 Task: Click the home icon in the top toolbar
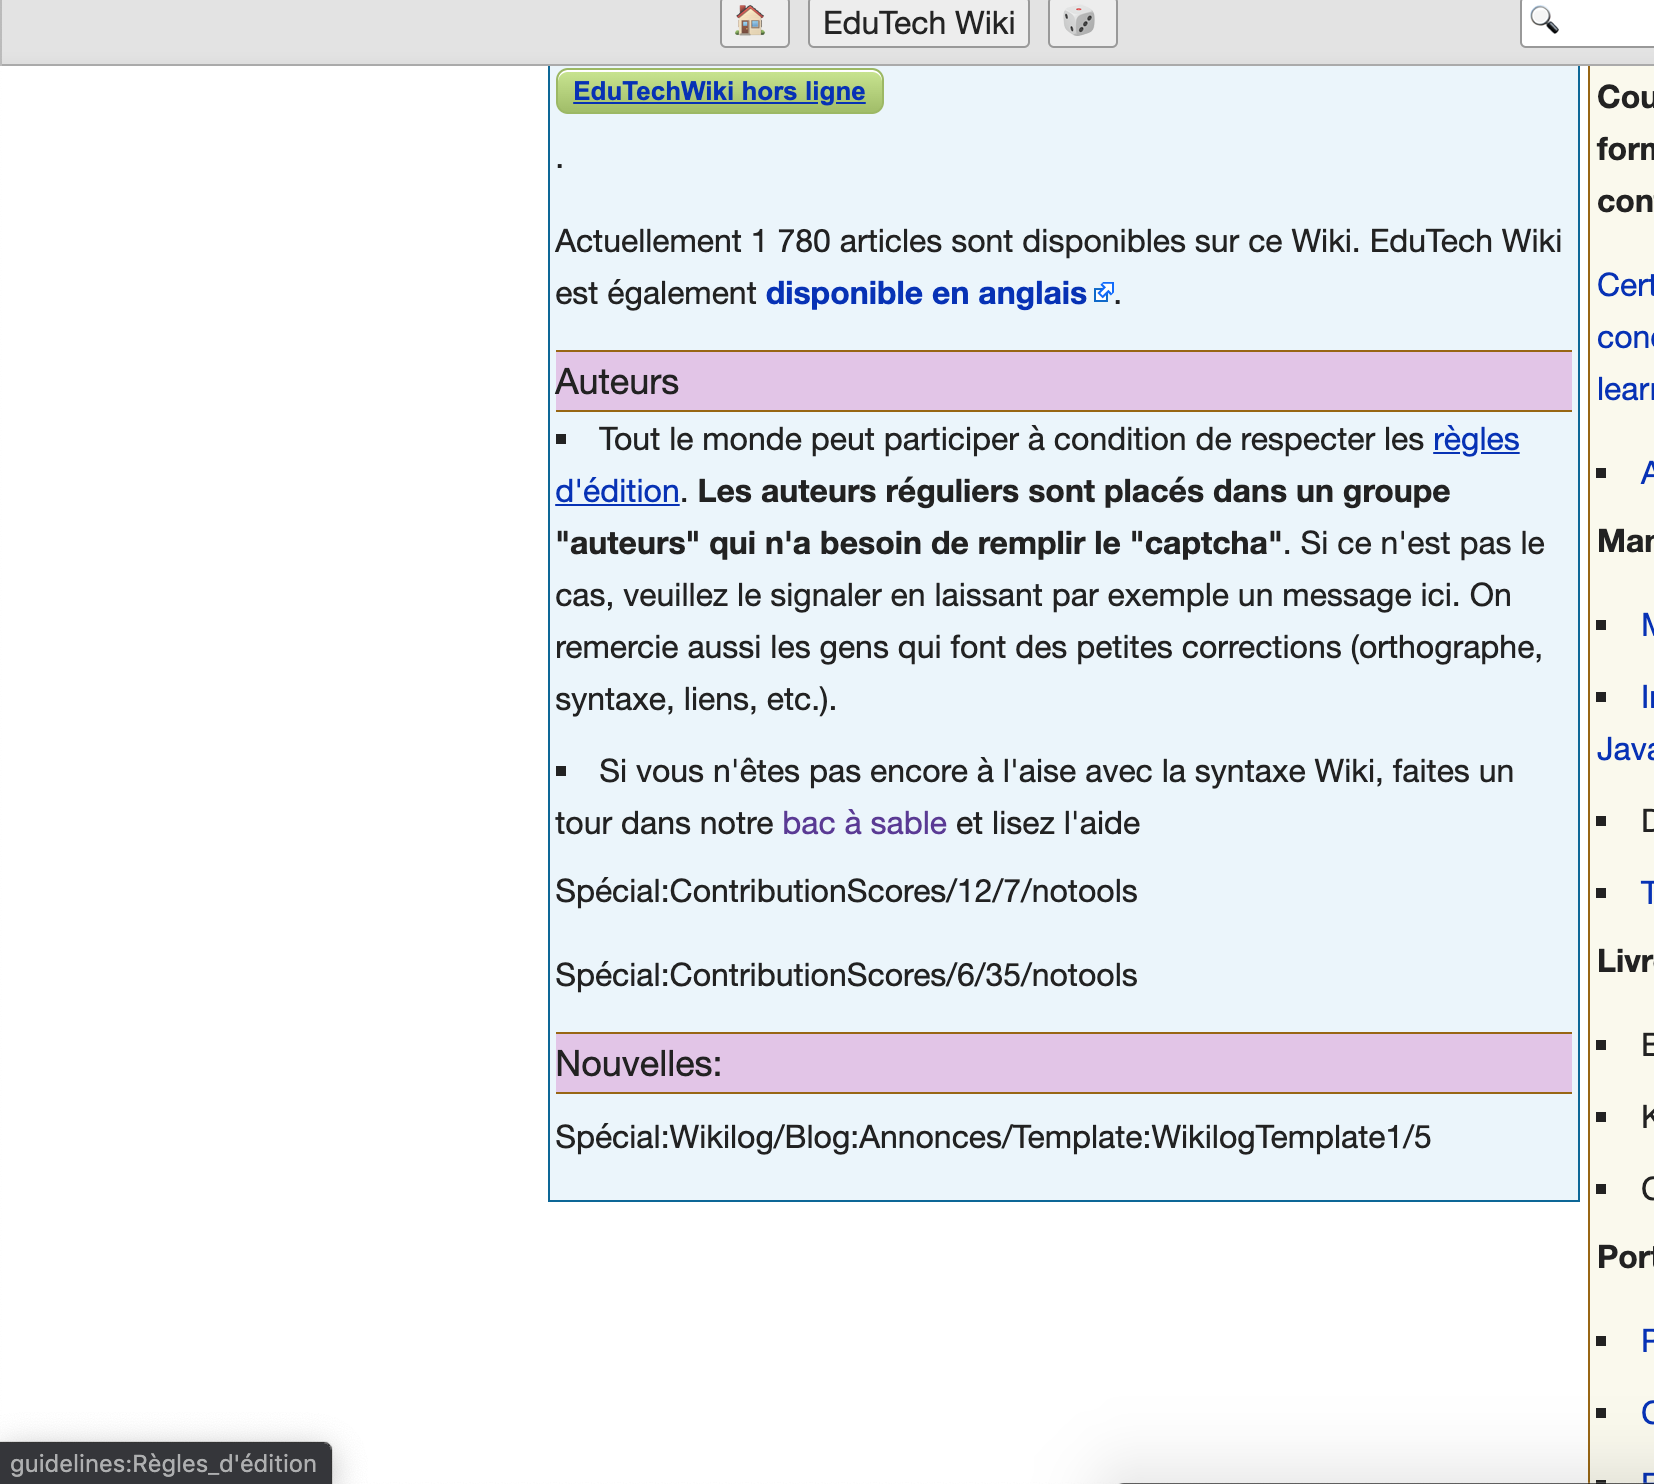coord(754,22)
